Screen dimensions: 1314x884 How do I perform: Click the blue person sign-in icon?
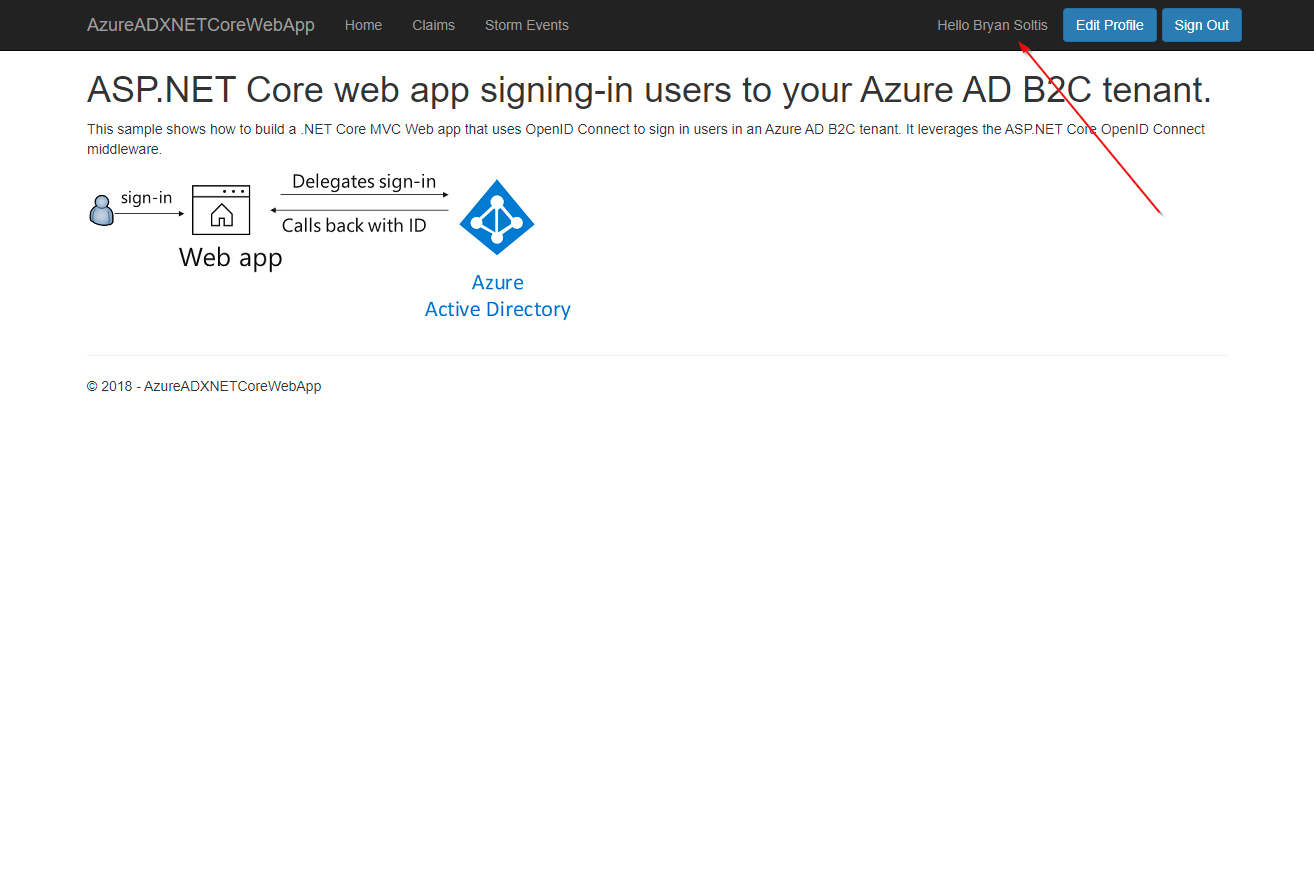tap(101, 207)
